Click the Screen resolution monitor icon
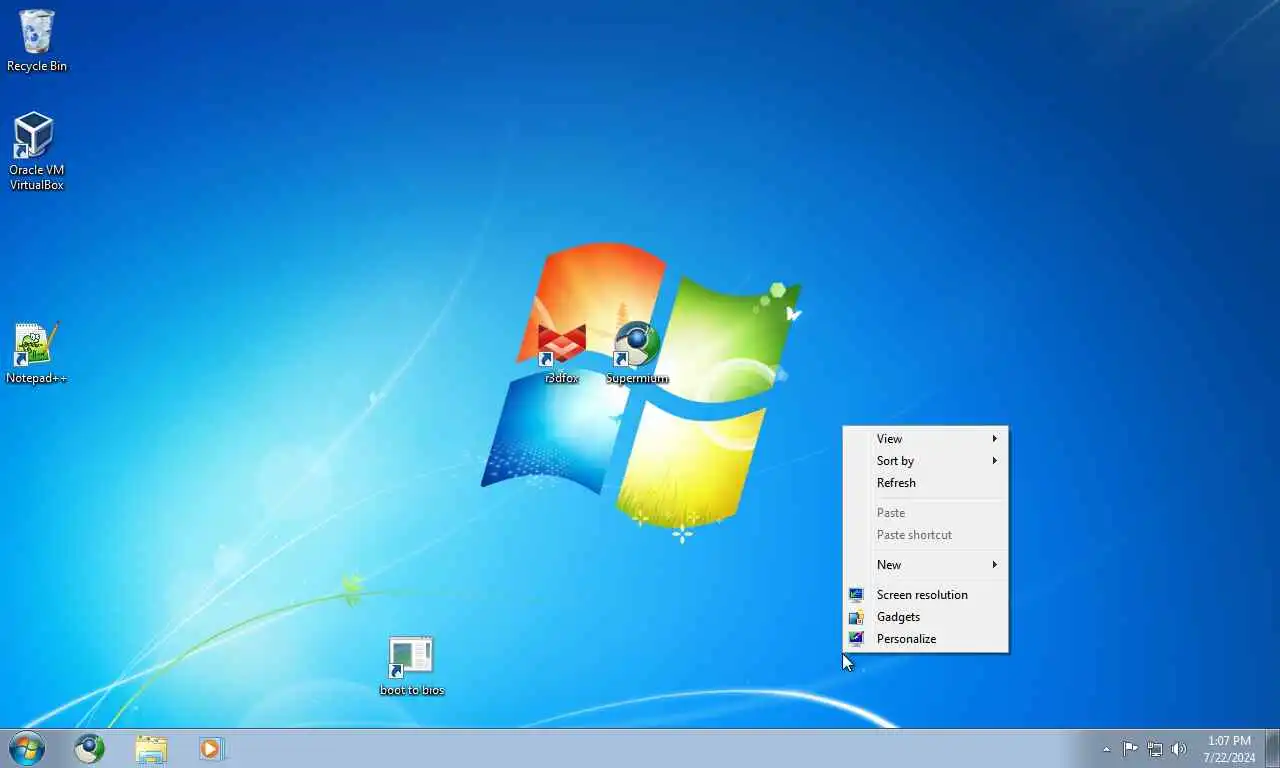The image size is (1280, 768). pyautogui.click(x=856, y=595)
